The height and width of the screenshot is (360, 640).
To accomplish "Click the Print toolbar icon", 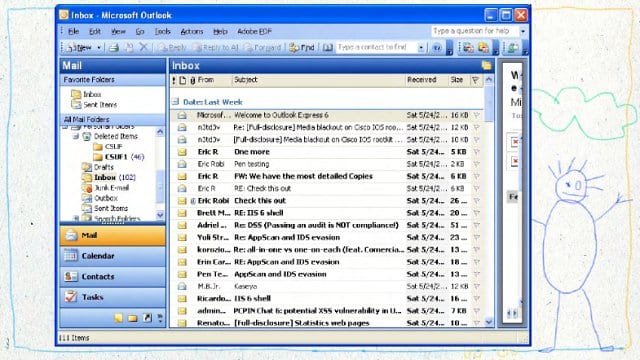I will pos(114,48).
